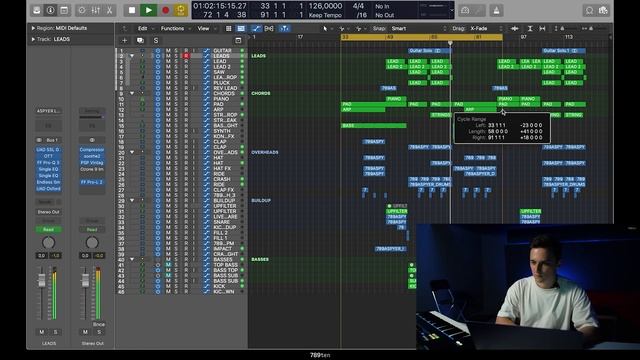Click the Vertical Auto Zoom icon
Image resolution: width=640 pixels, height=360 pixels.
[530, 29]
